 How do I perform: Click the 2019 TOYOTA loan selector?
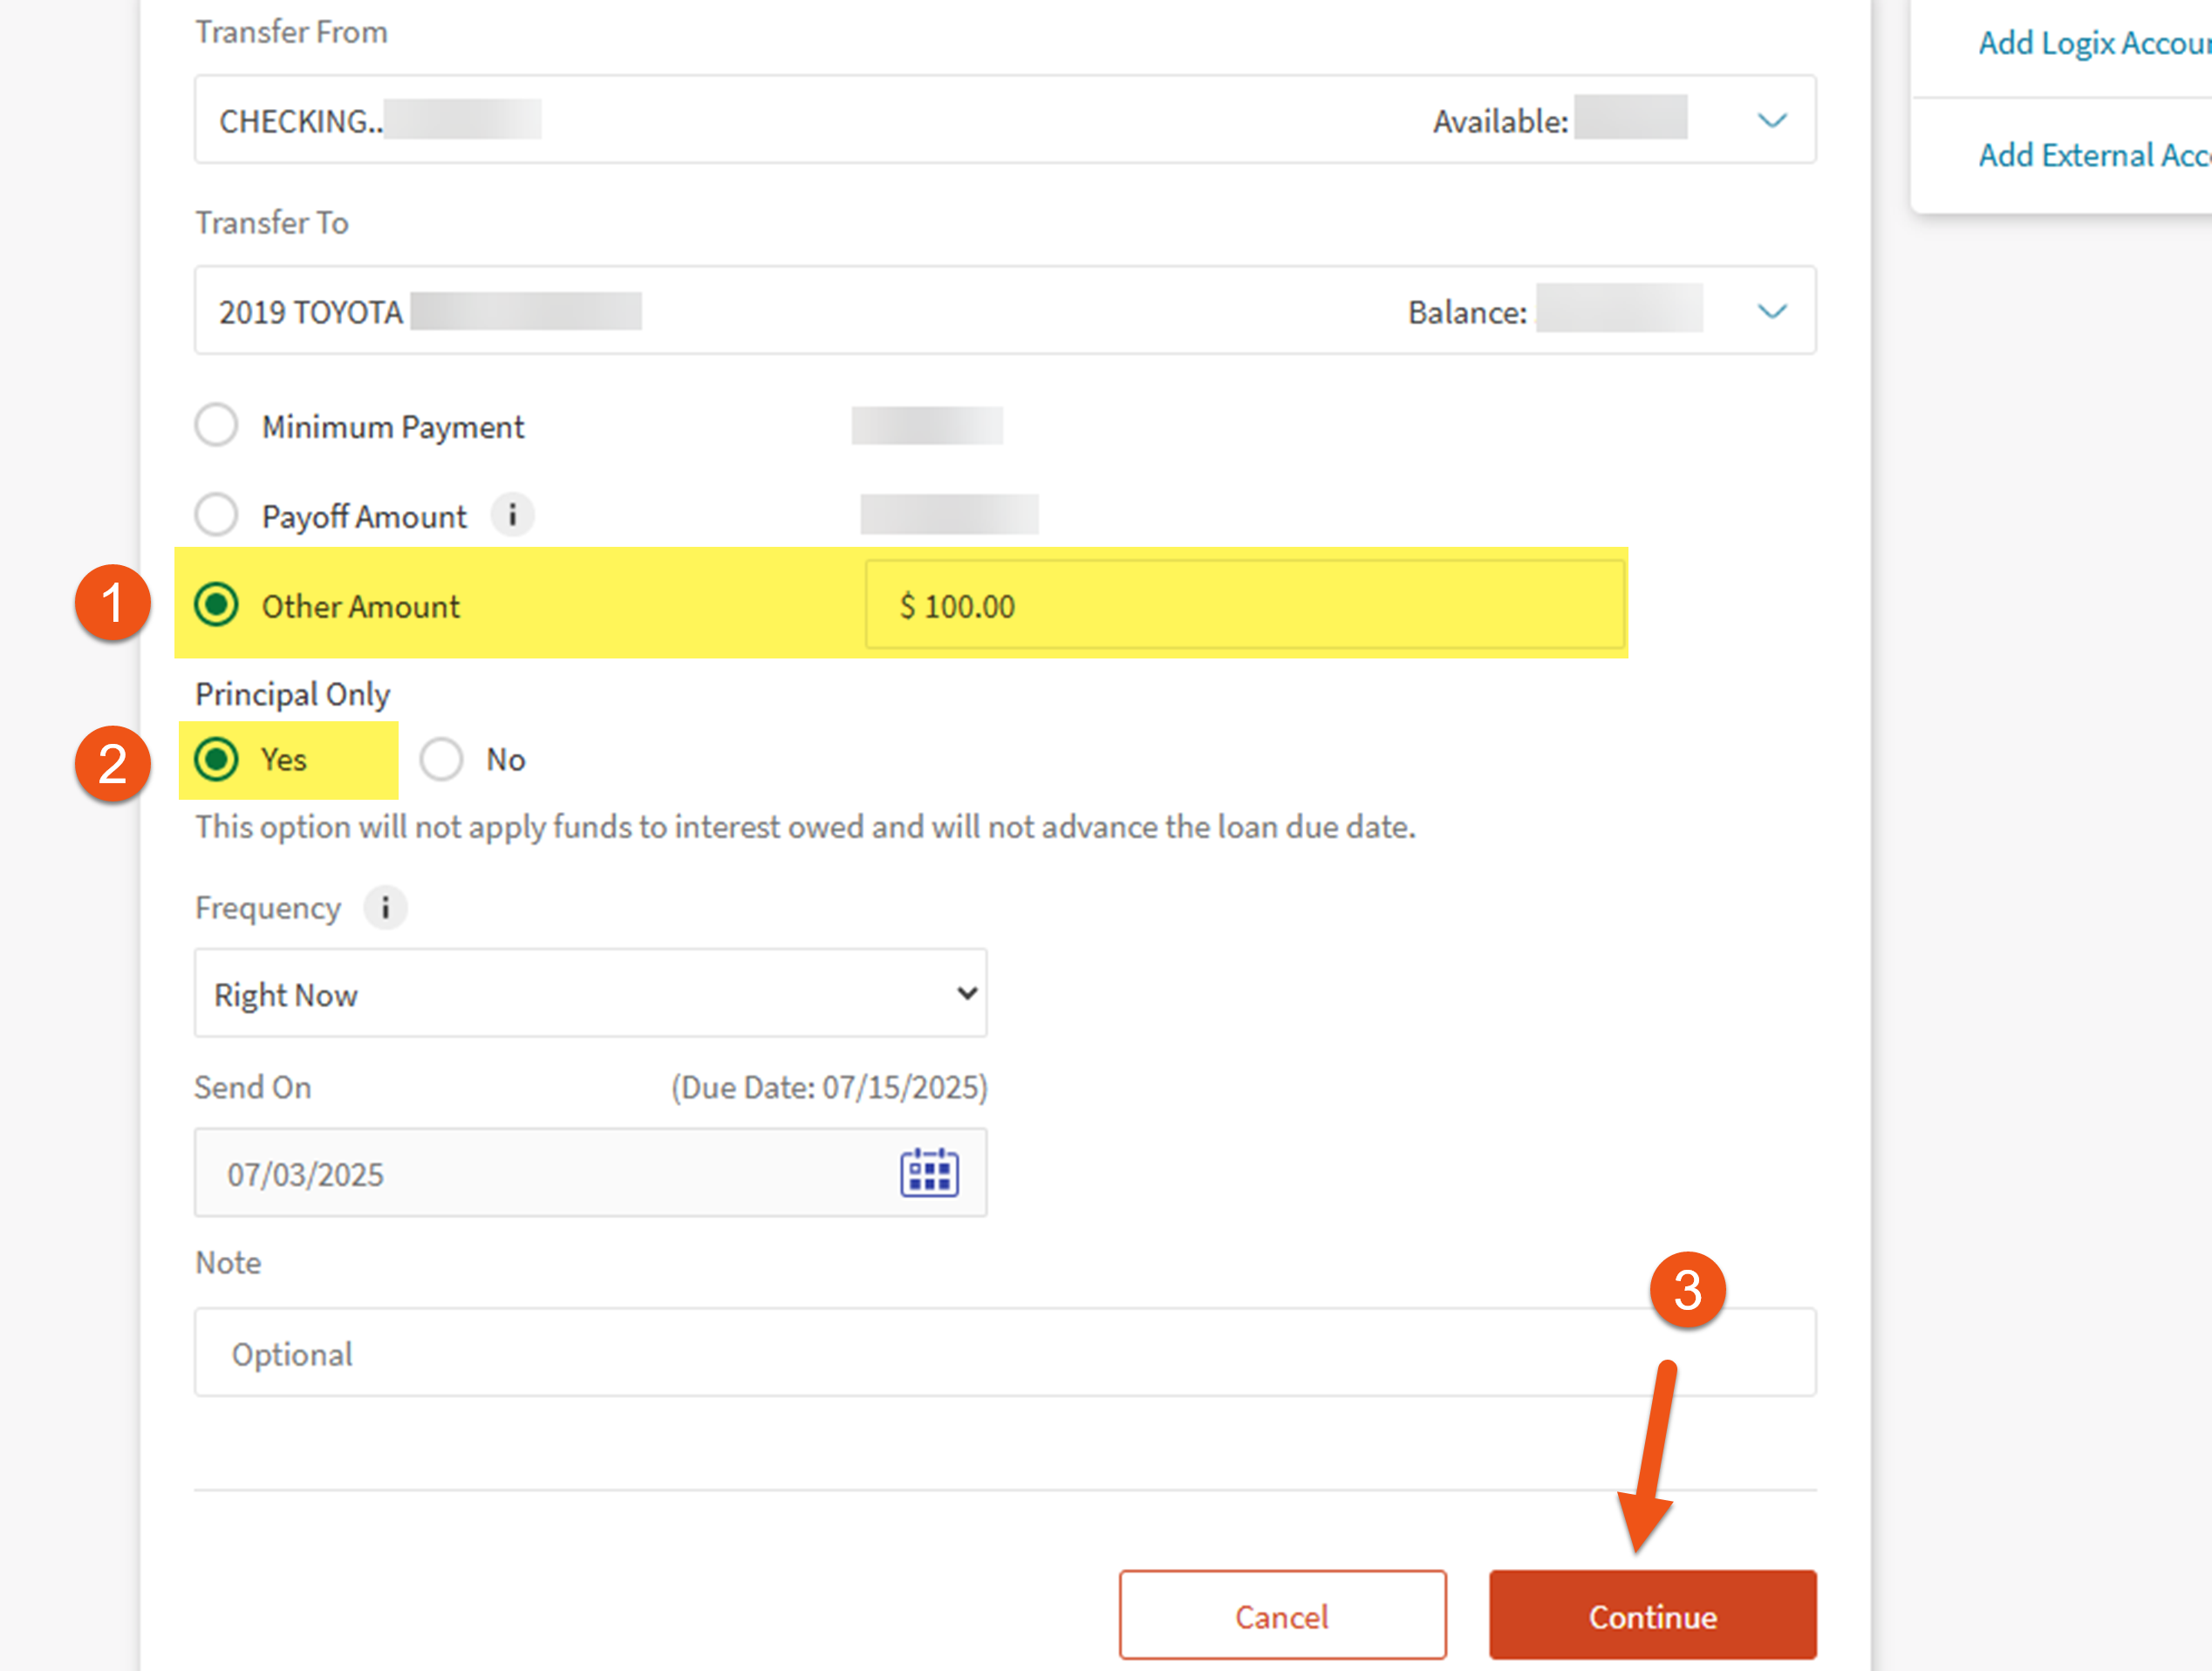pyautogui.click(x=900, y=311)
